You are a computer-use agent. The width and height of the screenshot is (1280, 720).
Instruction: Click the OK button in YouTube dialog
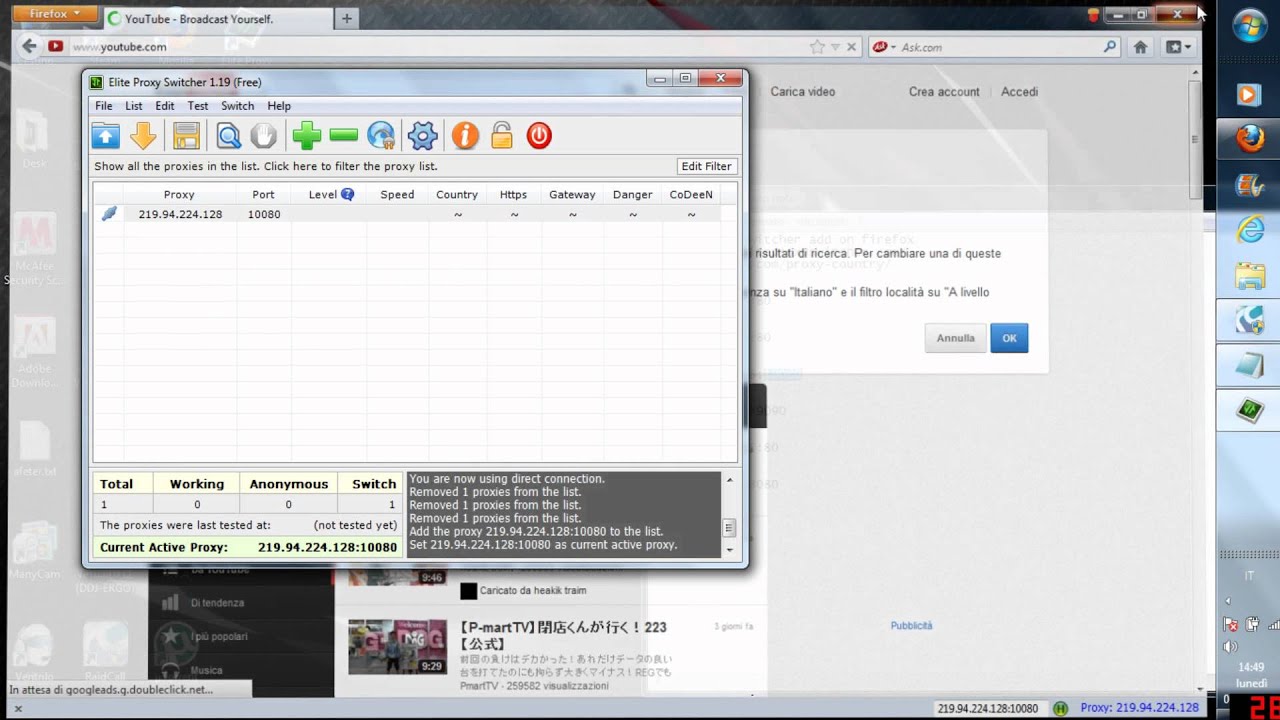(x=1009, y=338)
